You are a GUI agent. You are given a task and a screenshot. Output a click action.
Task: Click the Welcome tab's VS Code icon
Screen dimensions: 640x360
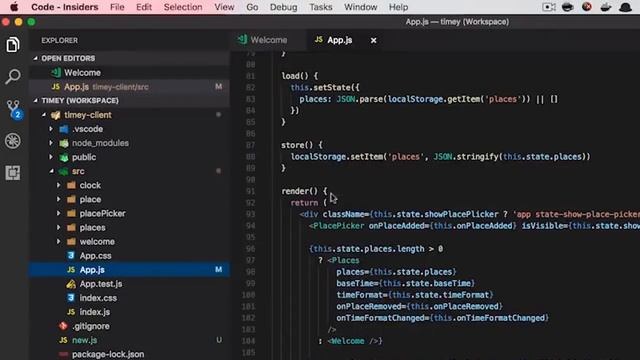243,40
